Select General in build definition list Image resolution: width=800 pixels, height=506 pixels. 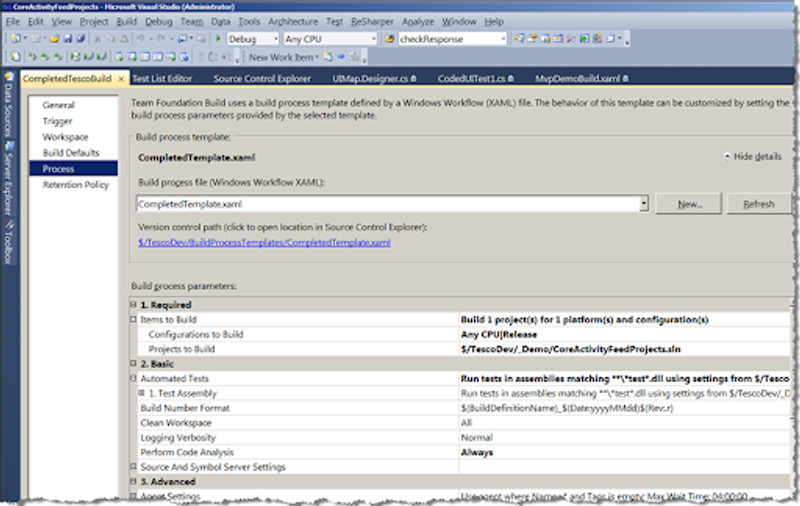(59, 105)
